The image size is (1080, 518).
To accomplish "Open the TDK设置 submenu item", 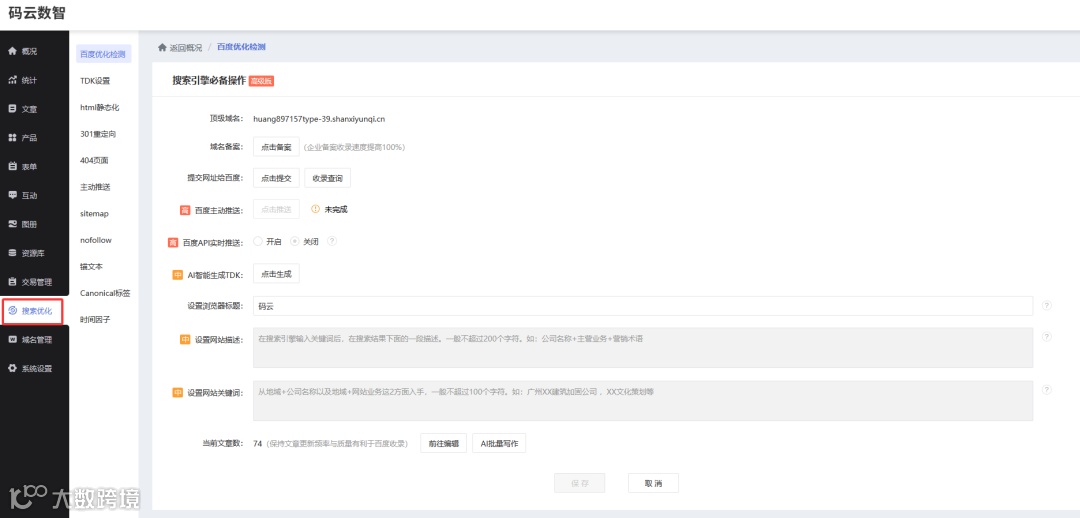I will click(95, 81).
